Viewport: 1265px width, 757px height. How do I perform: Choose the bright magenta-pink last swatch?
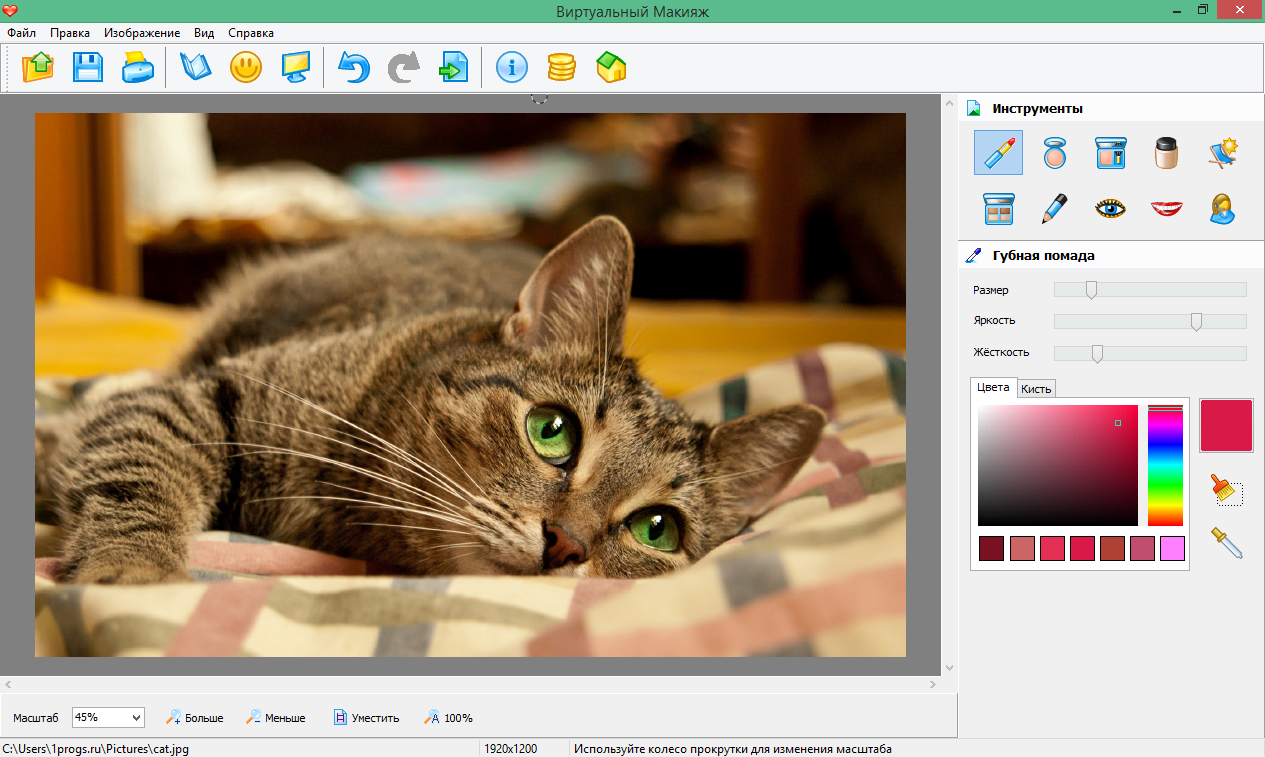(1172, 548)
